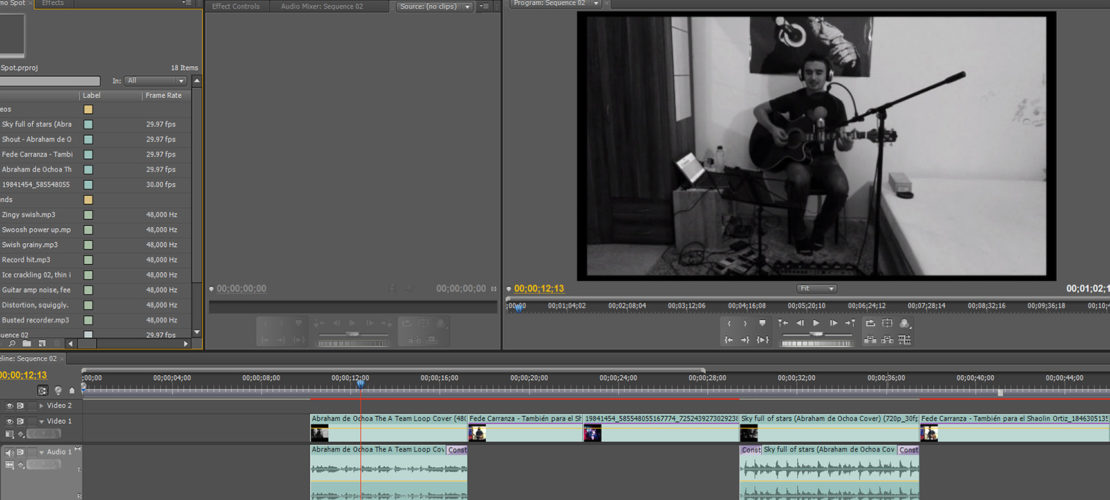Enable Snap in the timeline panel
This screenshot has height=500, width=1110.
(43, 390)
